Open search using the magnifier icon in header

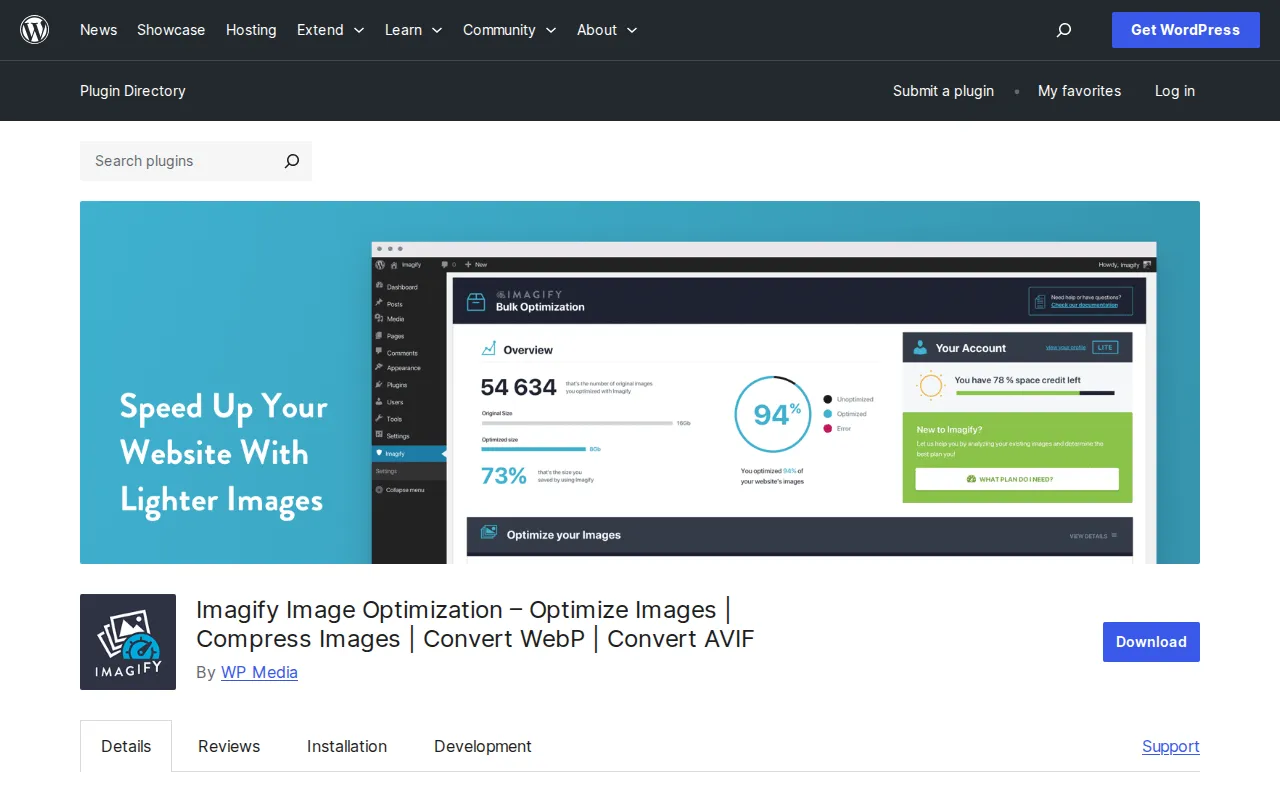[1063, 30]
